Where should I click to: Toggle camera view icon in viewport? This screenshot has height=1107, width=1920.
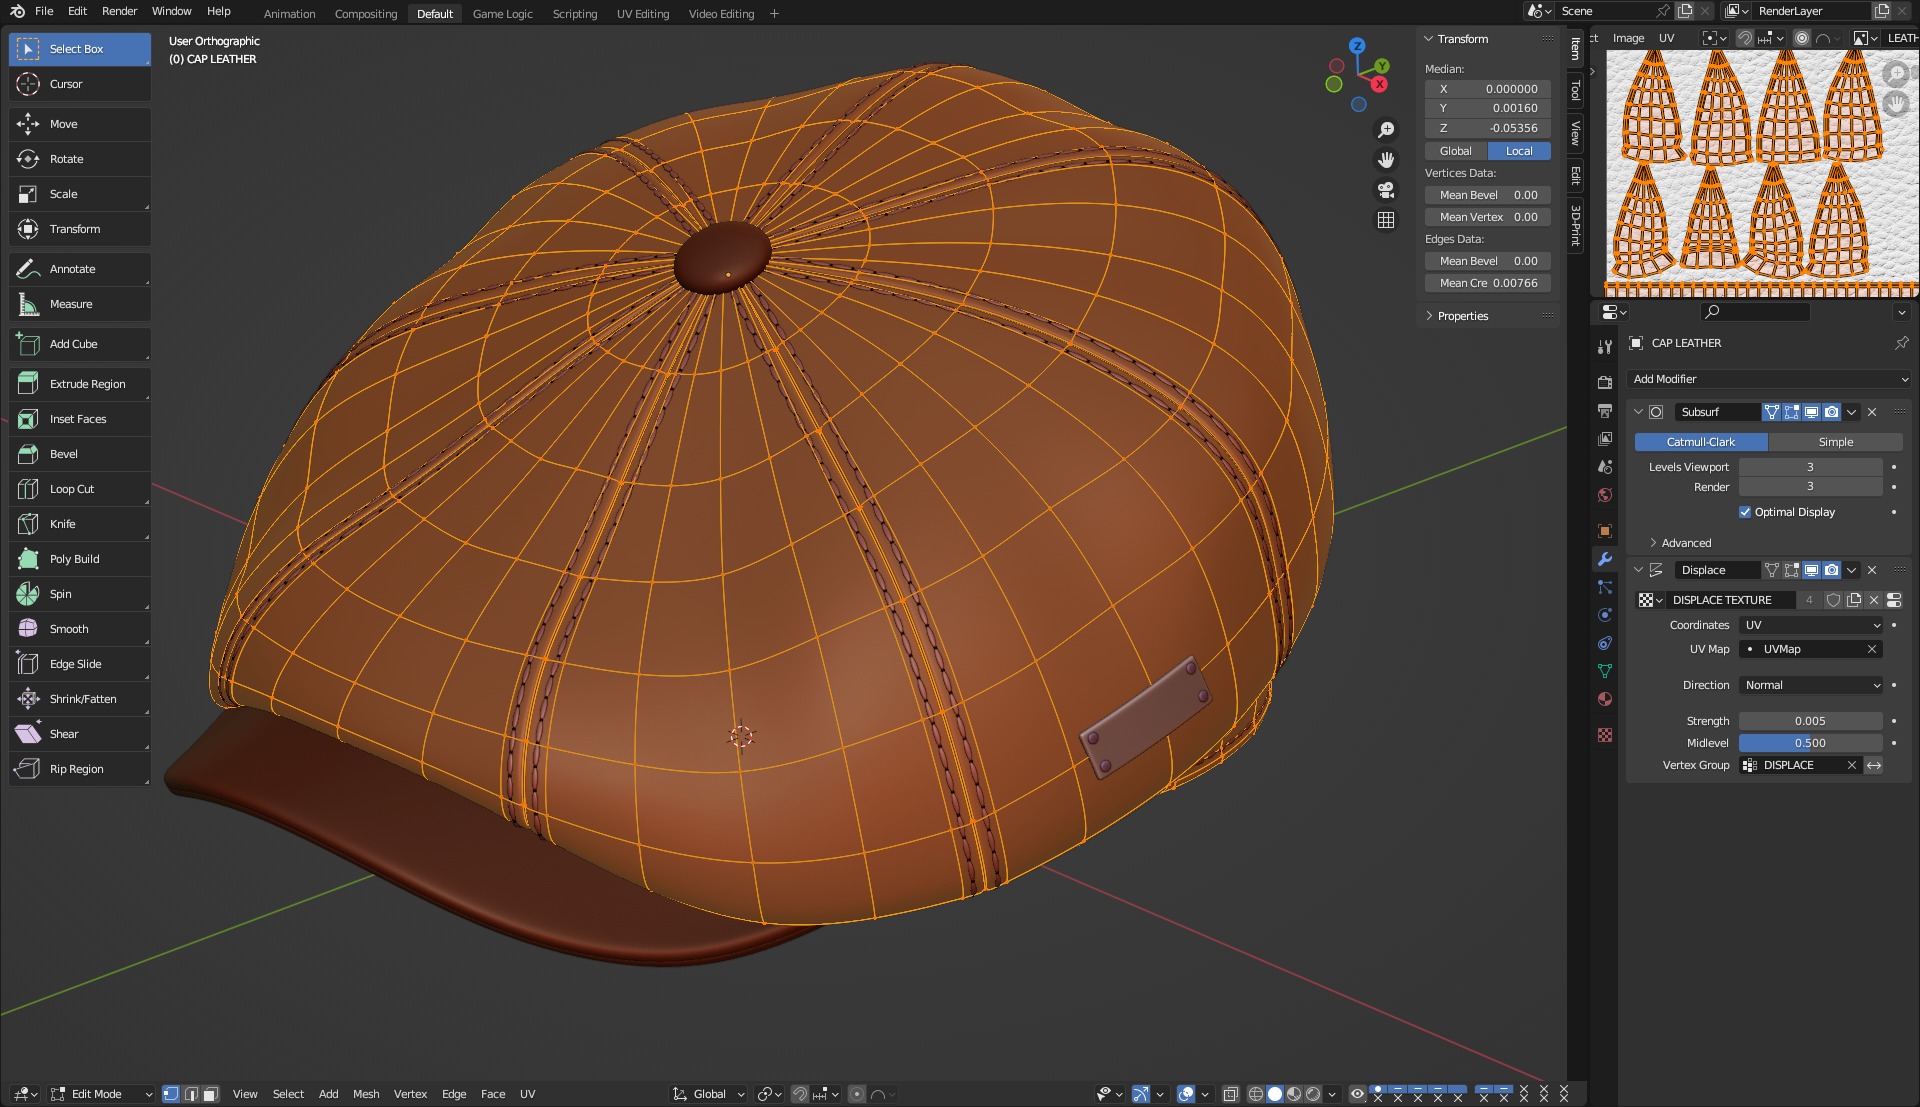tap(1386, 190)
